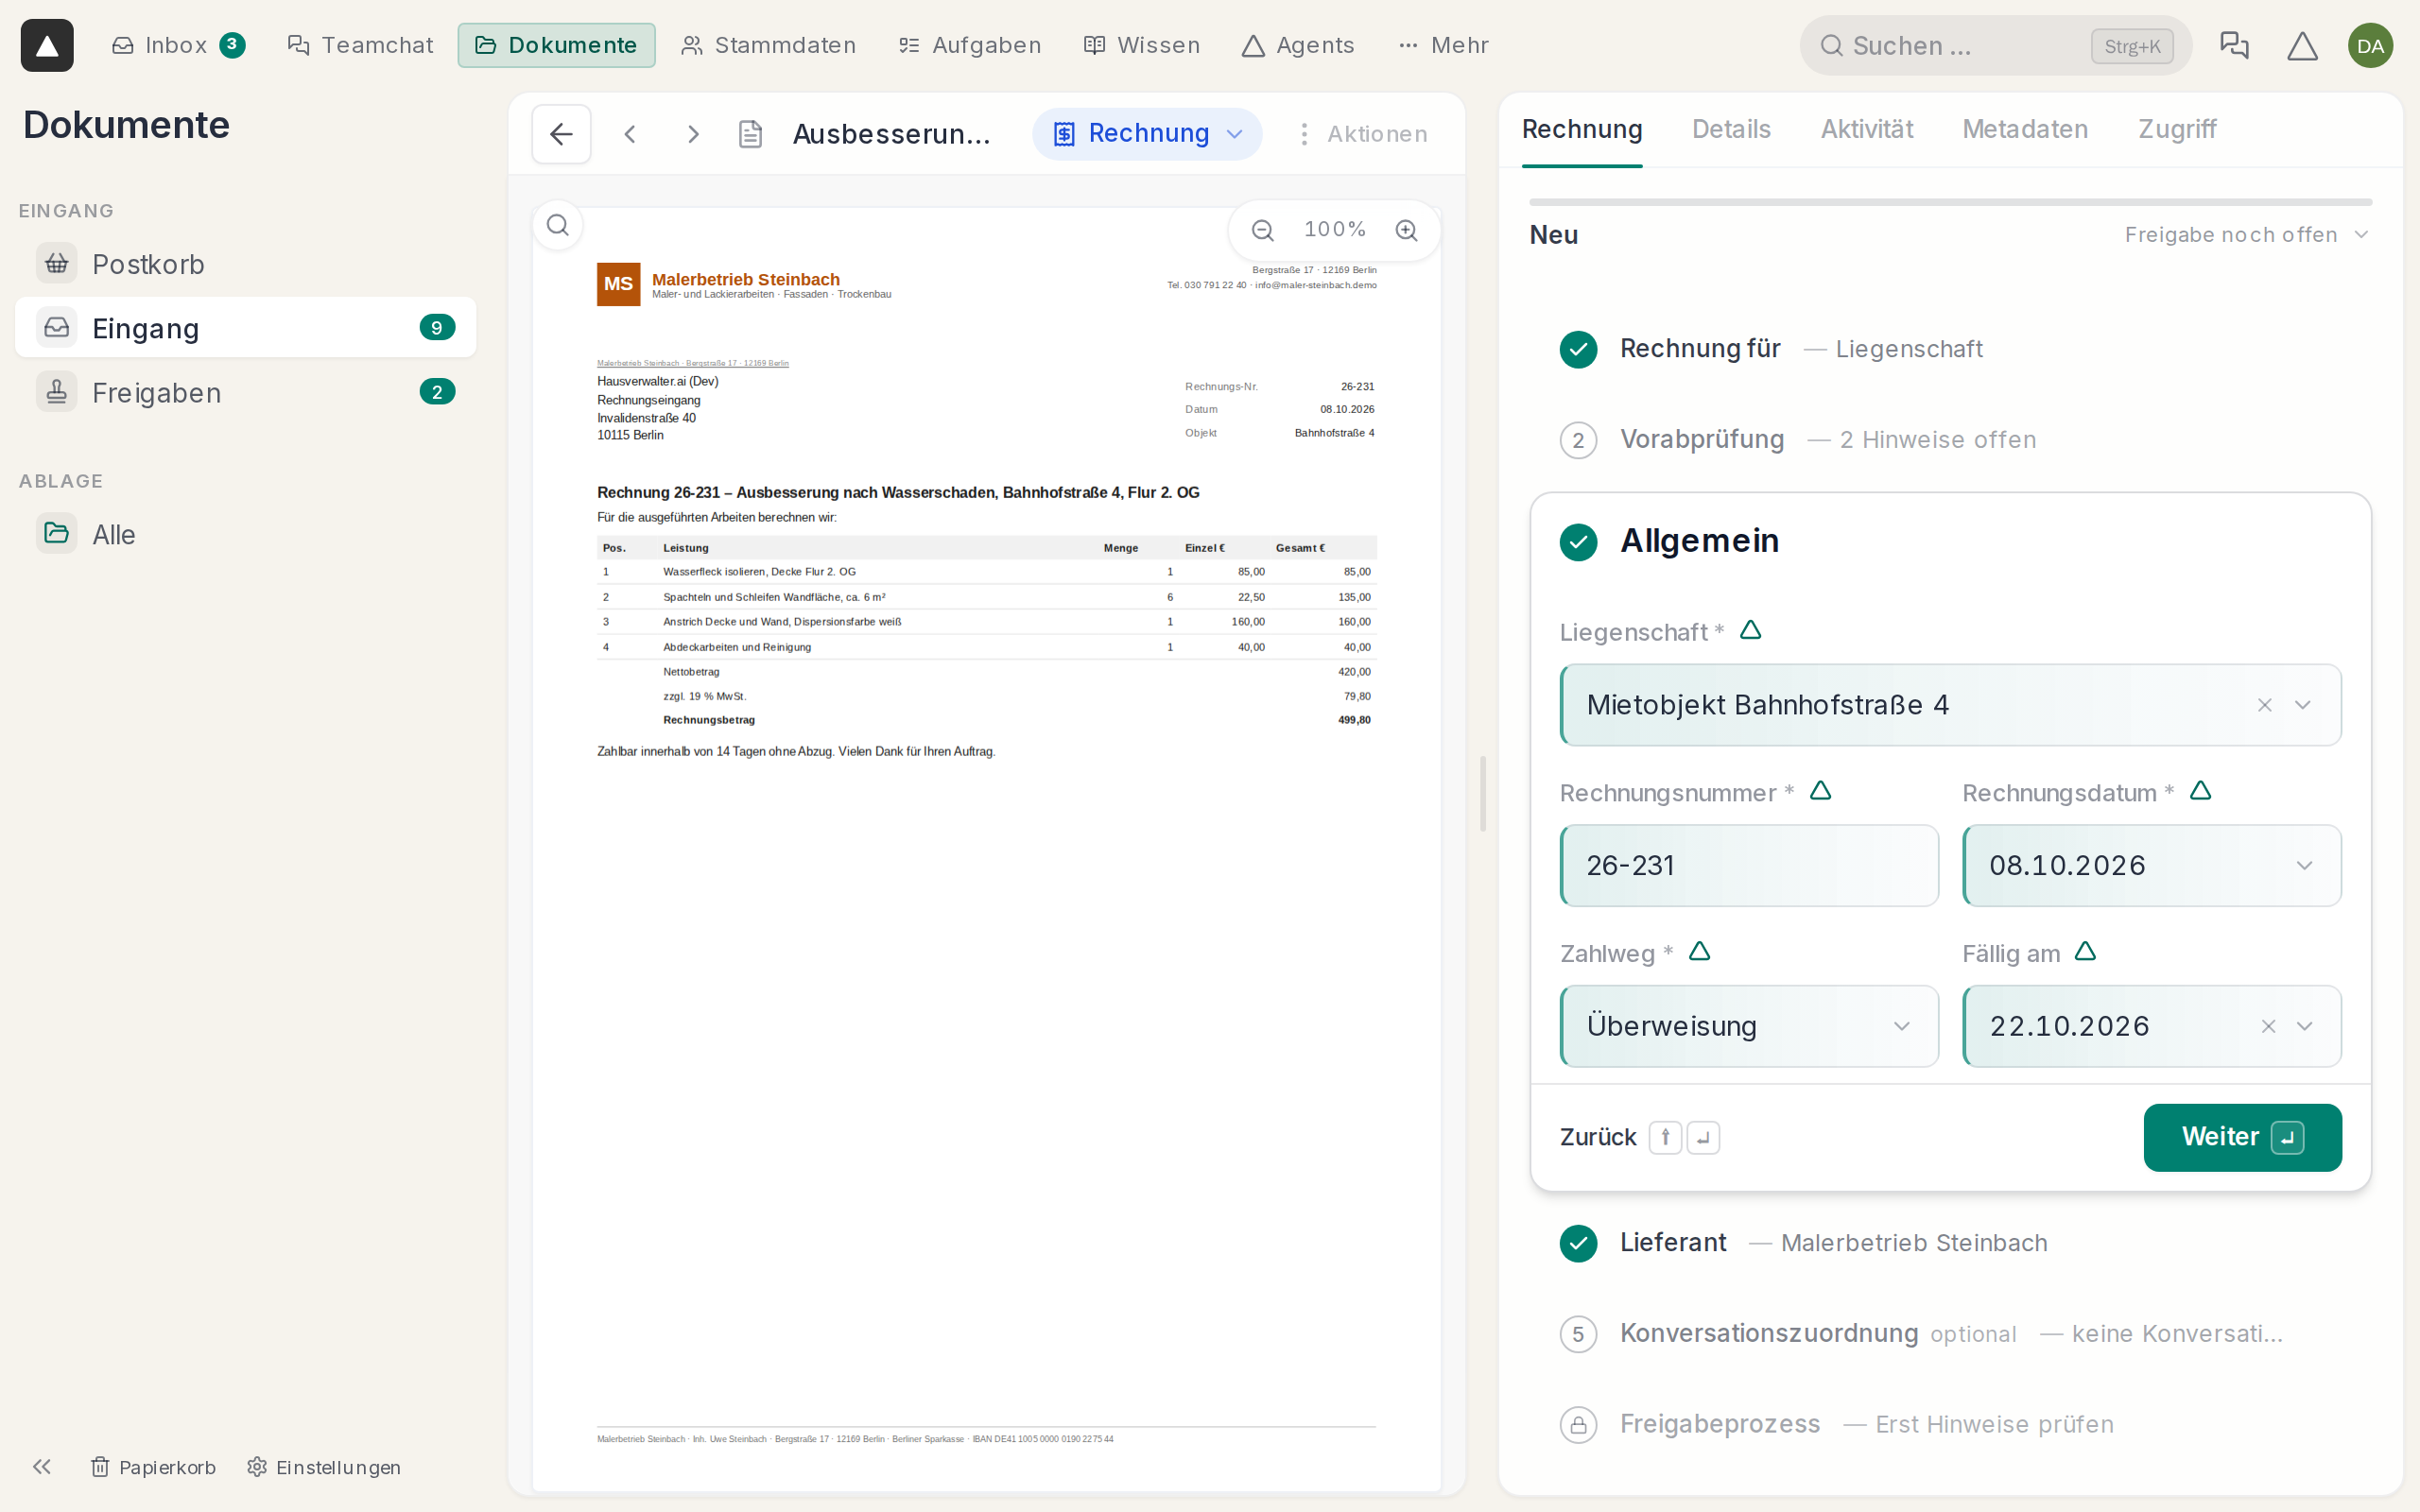Switch to the Metadaten tab
Screen dimensions: 2420x1512
(2025, 129)
